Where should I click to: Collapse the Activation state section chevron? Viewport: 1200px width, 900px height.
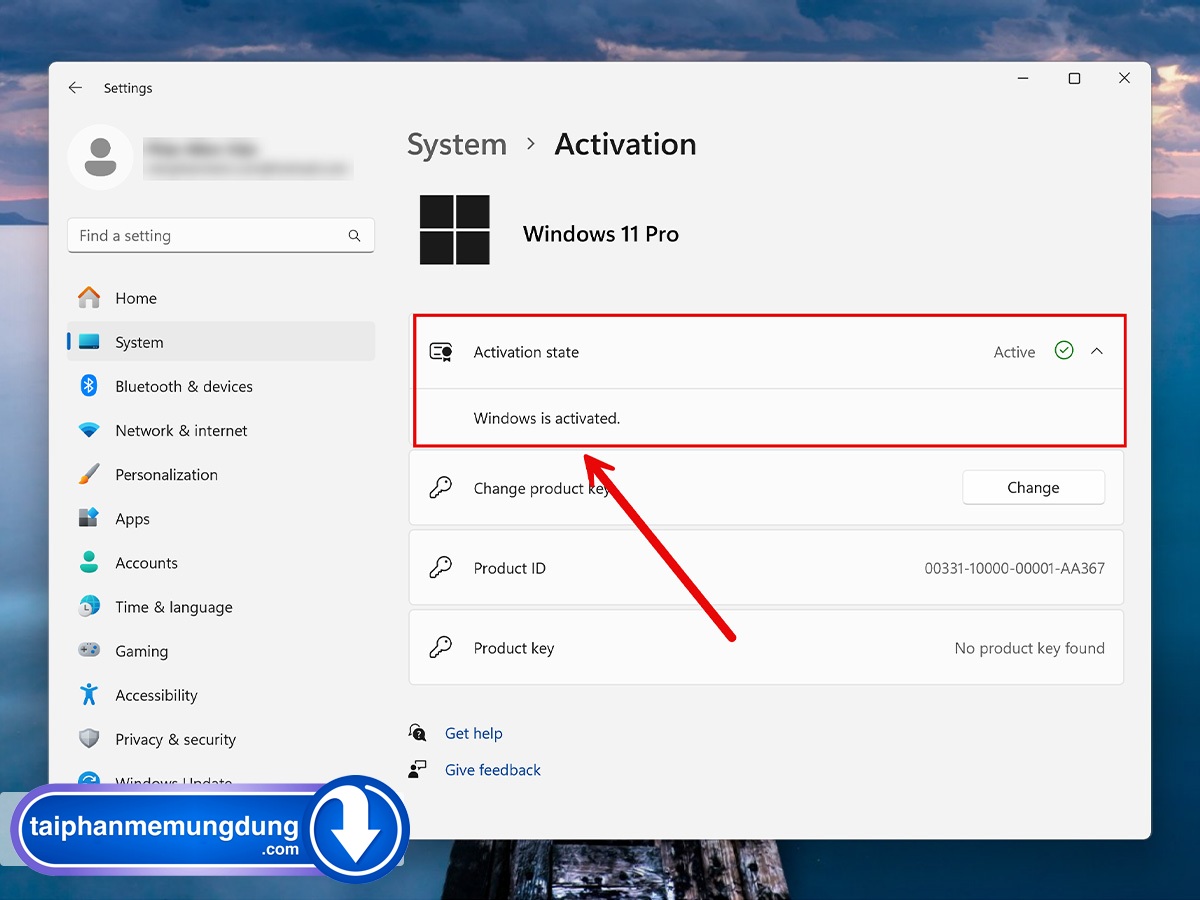[x=1097, y=351]
